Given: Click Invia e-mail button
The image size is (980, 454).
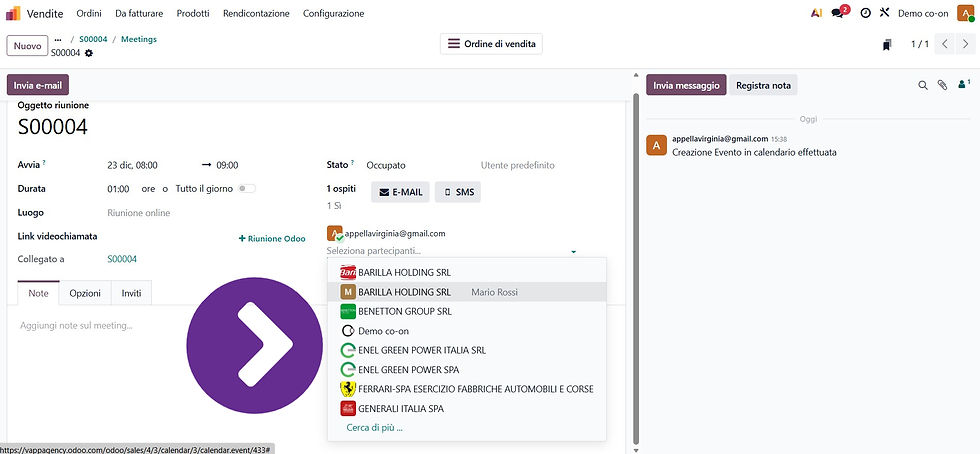Looking at the screenshot, I should [x=38, y=85].
